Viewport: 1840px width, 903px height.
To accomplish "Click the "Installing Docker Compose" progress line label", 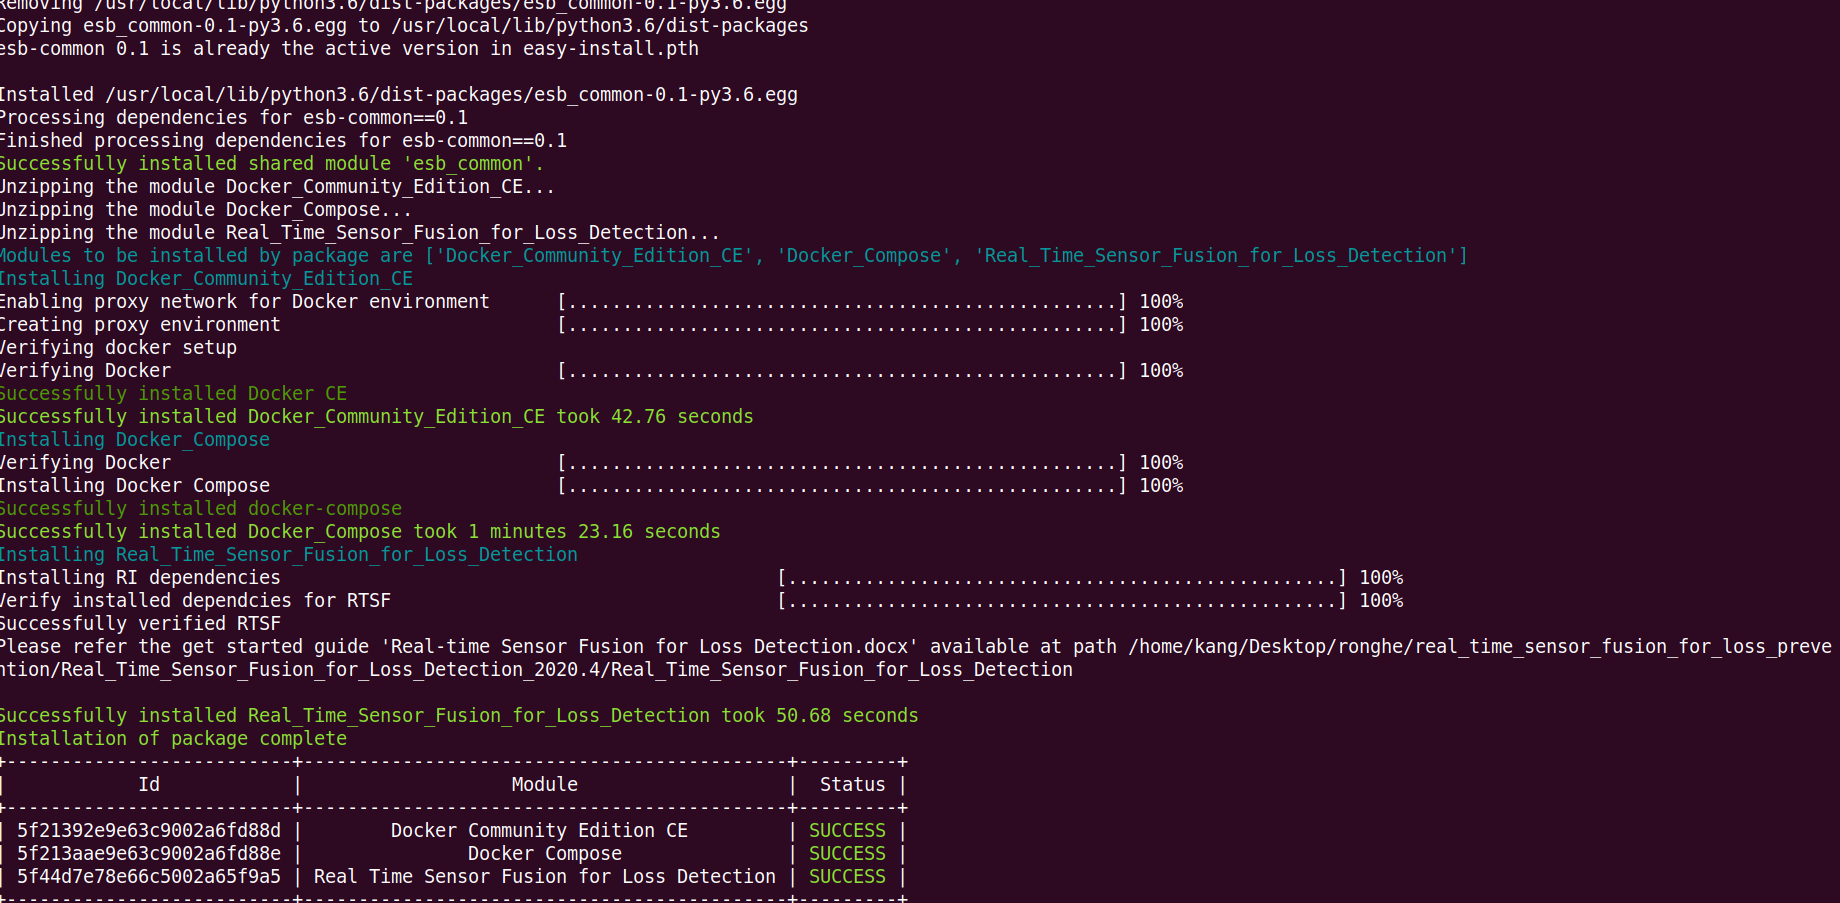I will coord(135,486).
